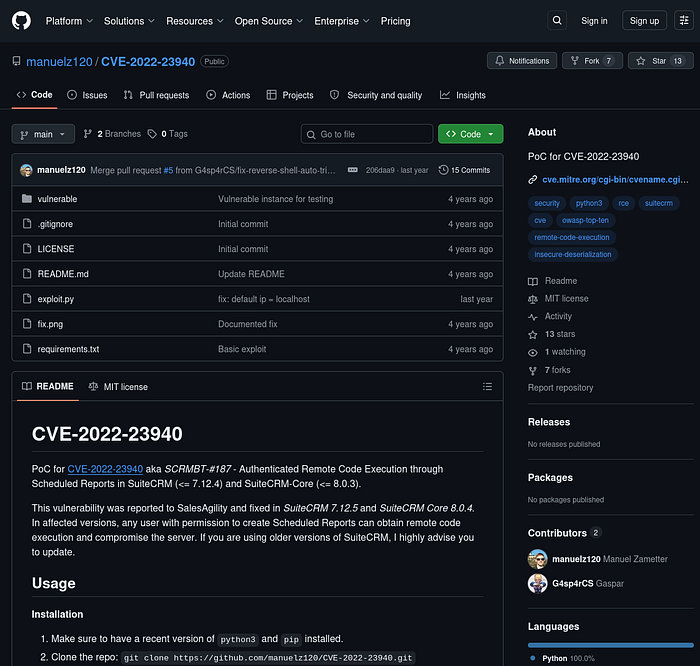
Task: Click the search magnifier icon in header
Action: [x=557, y=21]
